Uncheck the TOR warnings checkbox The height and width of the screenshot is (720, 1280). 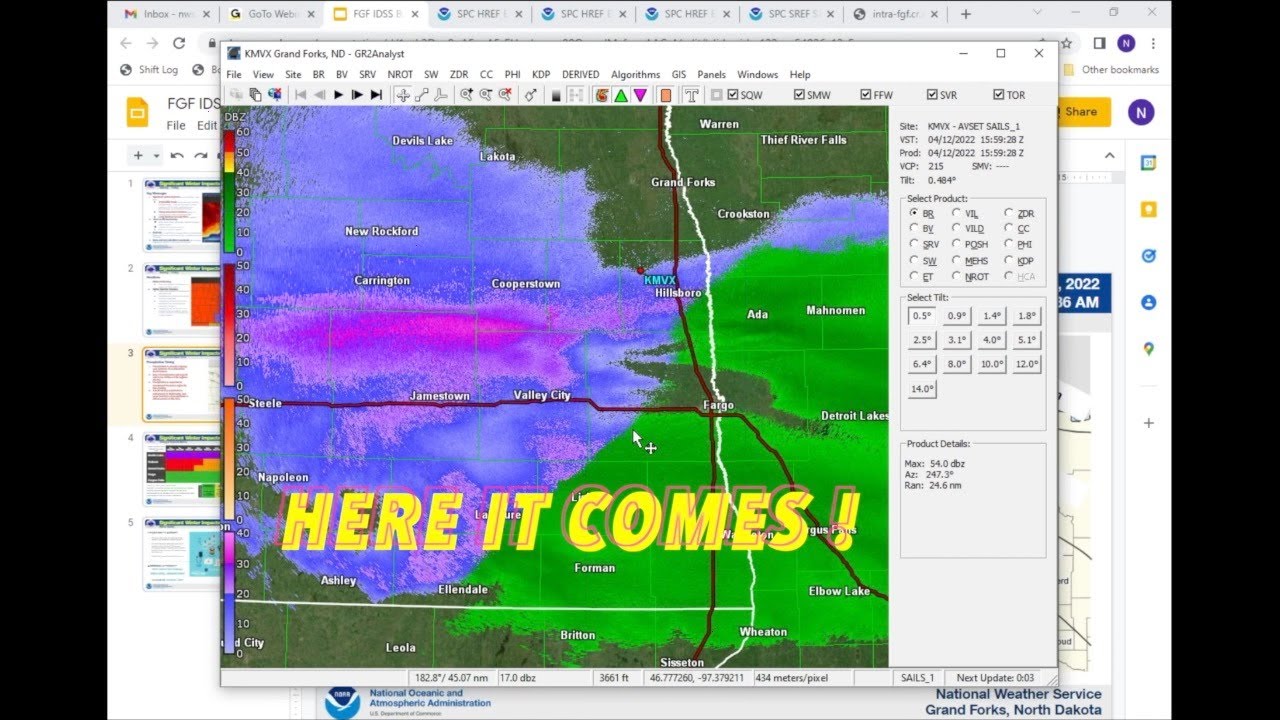pos(999,95)
